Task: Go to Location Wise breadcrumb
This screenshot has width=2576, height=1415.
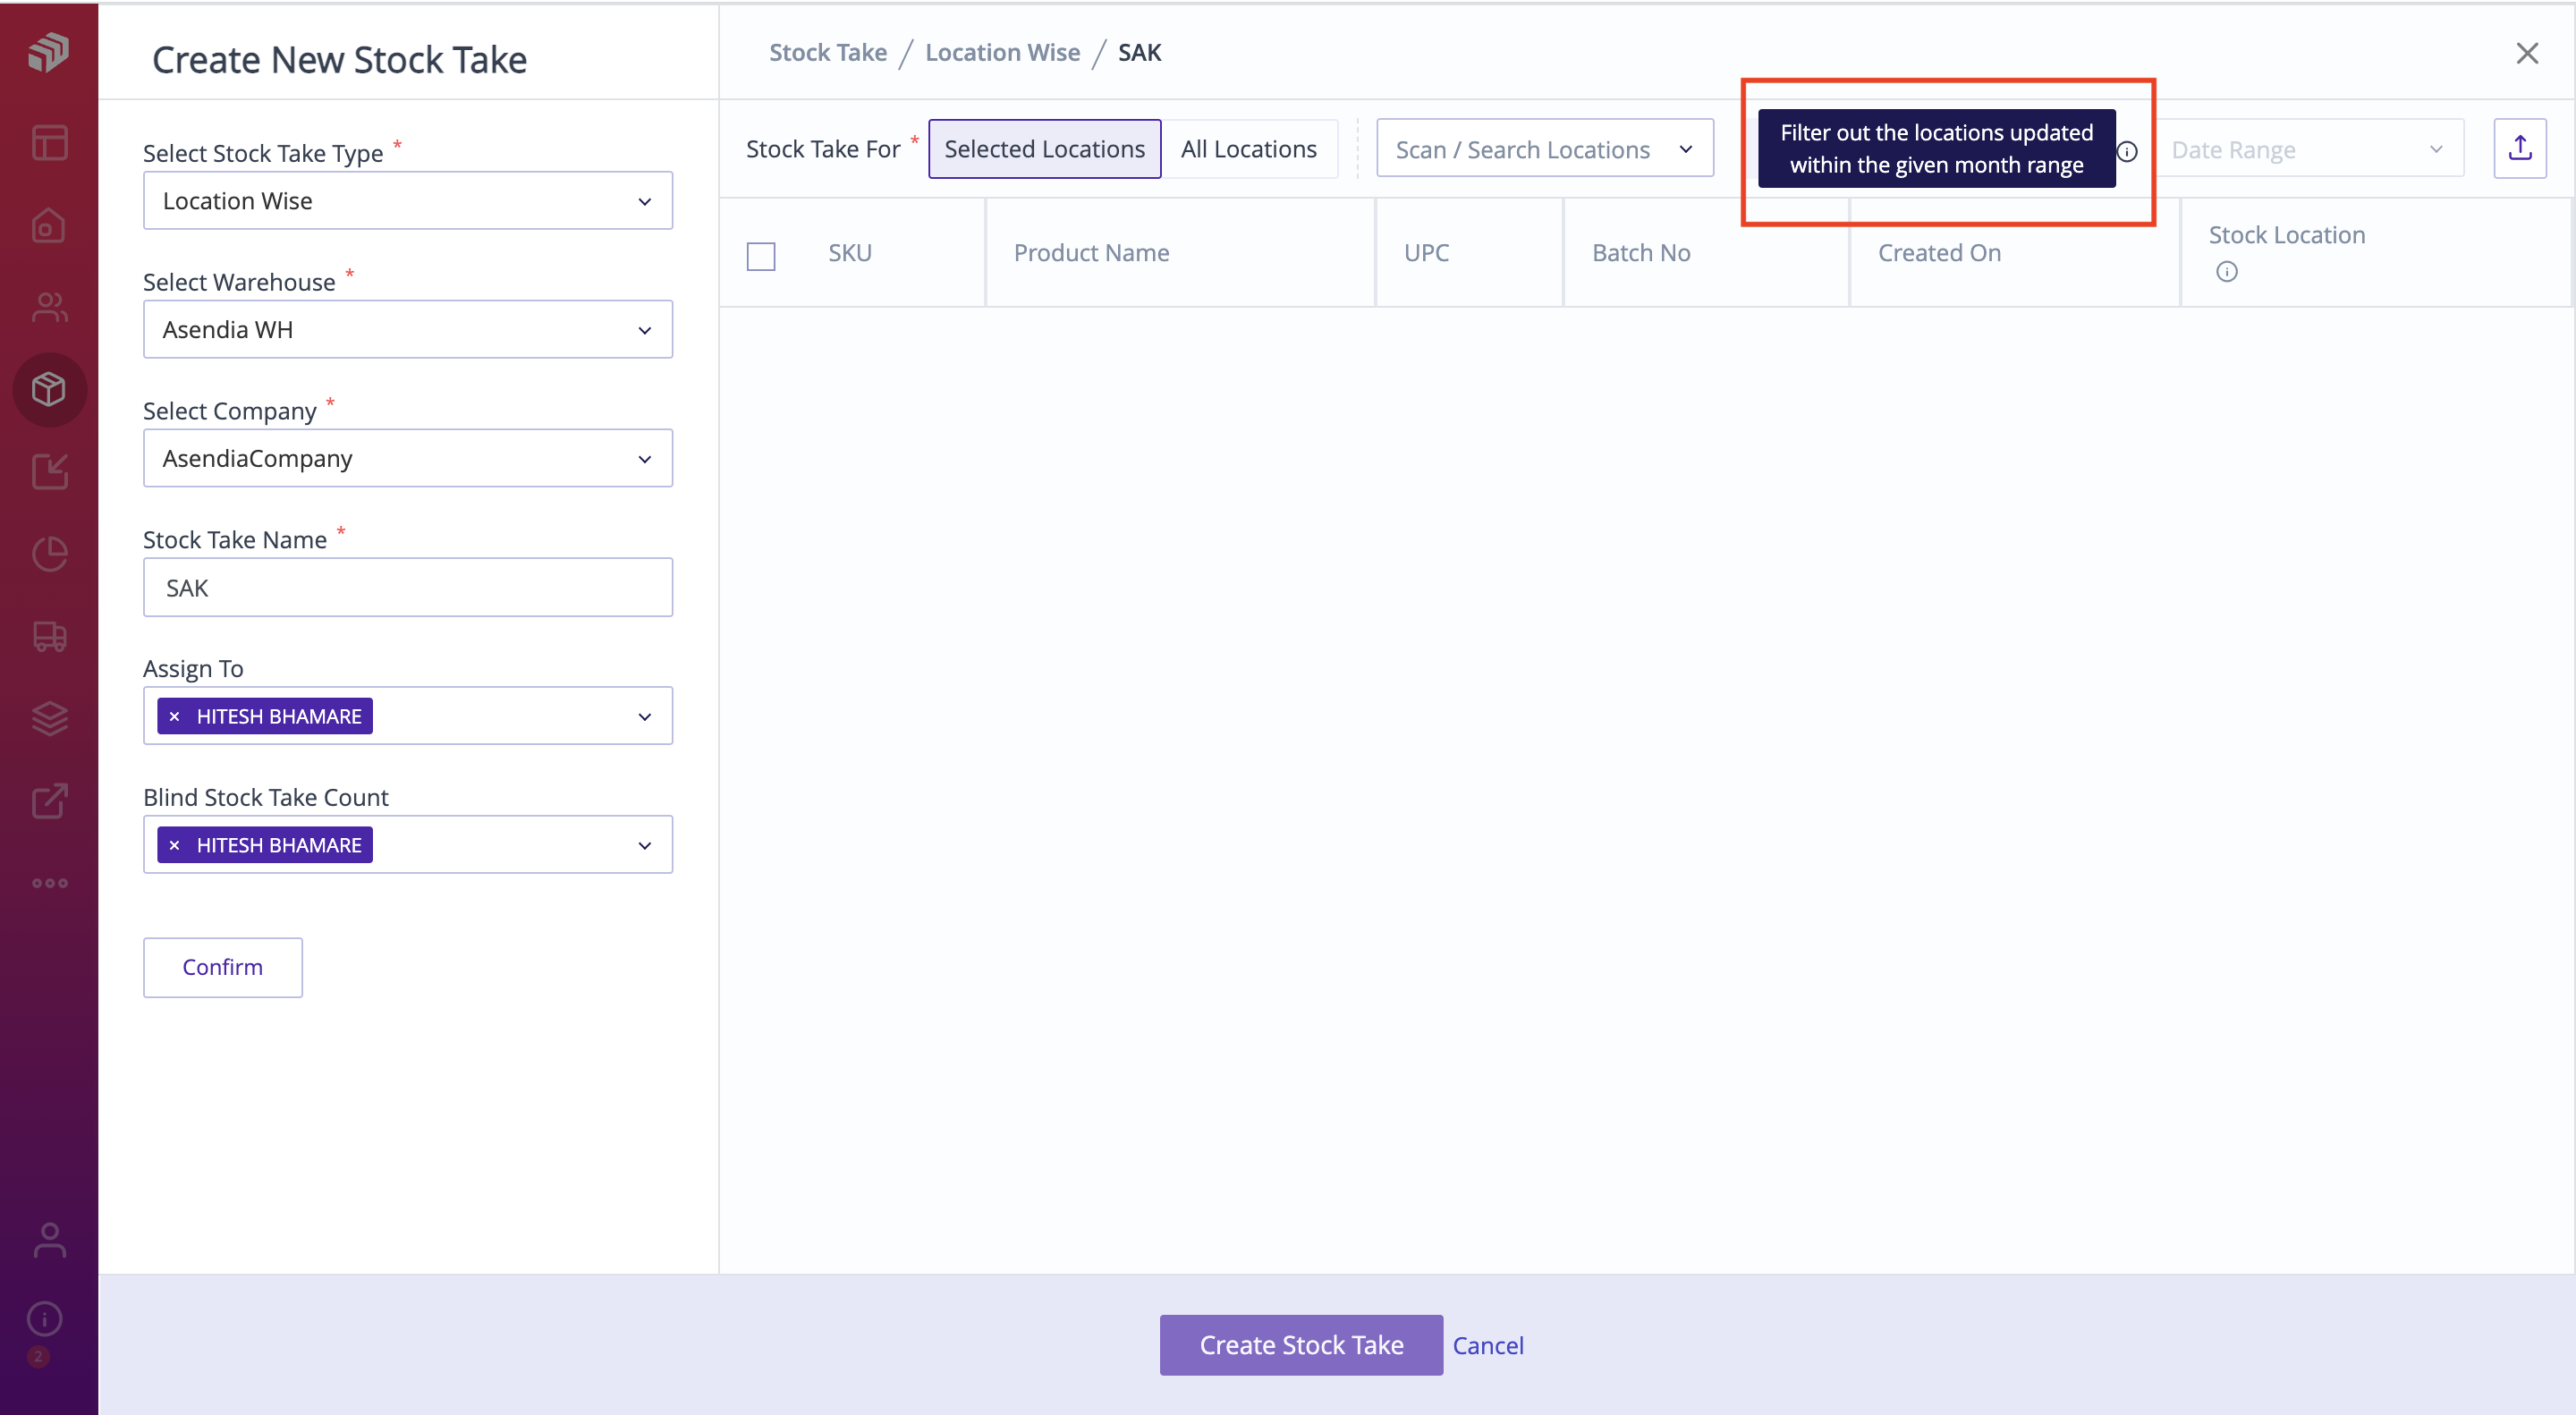Action: [1002, 52]
